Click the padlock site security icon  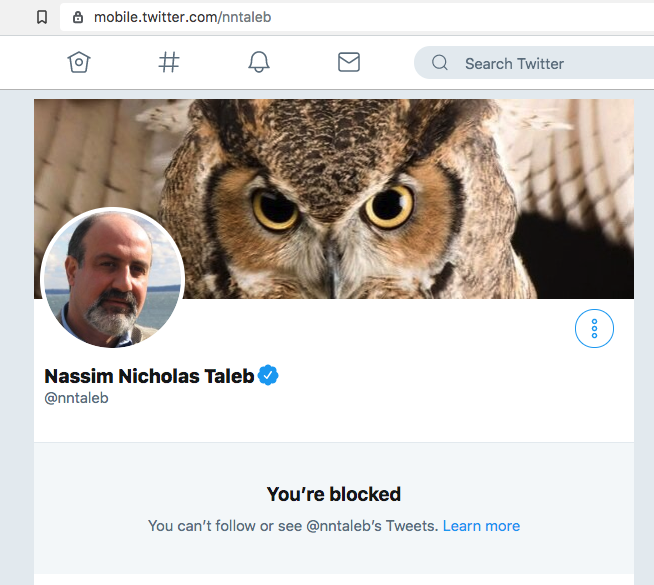click(78, 17)
